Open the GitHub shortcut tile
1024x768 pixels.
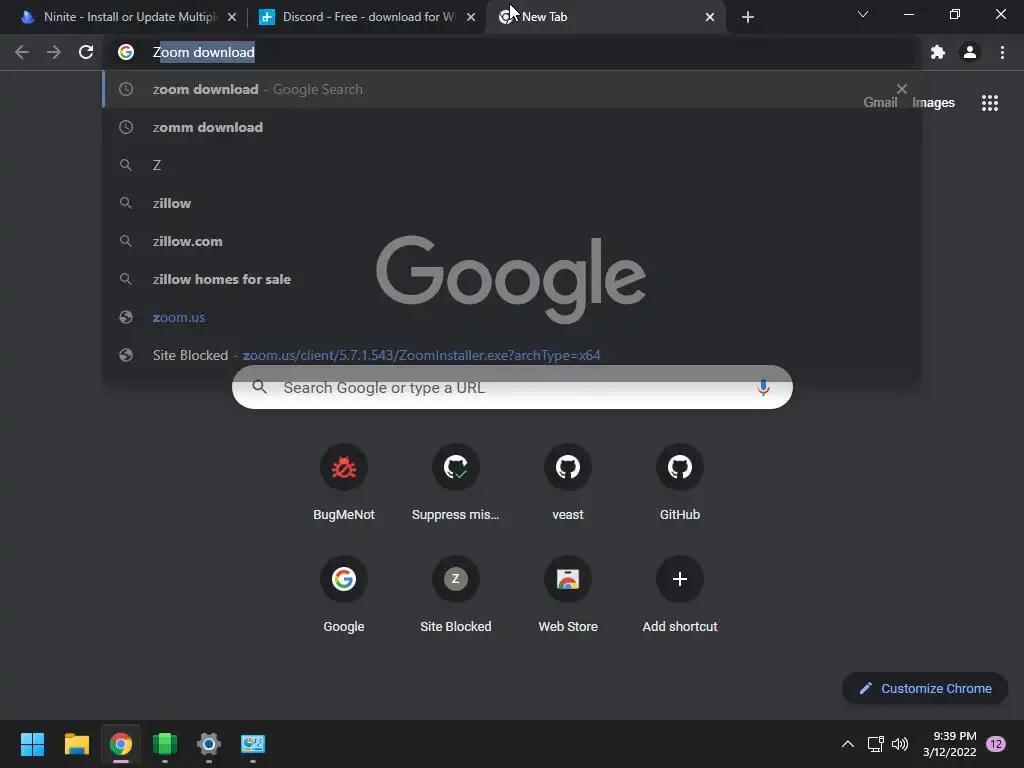pos(680,483)
